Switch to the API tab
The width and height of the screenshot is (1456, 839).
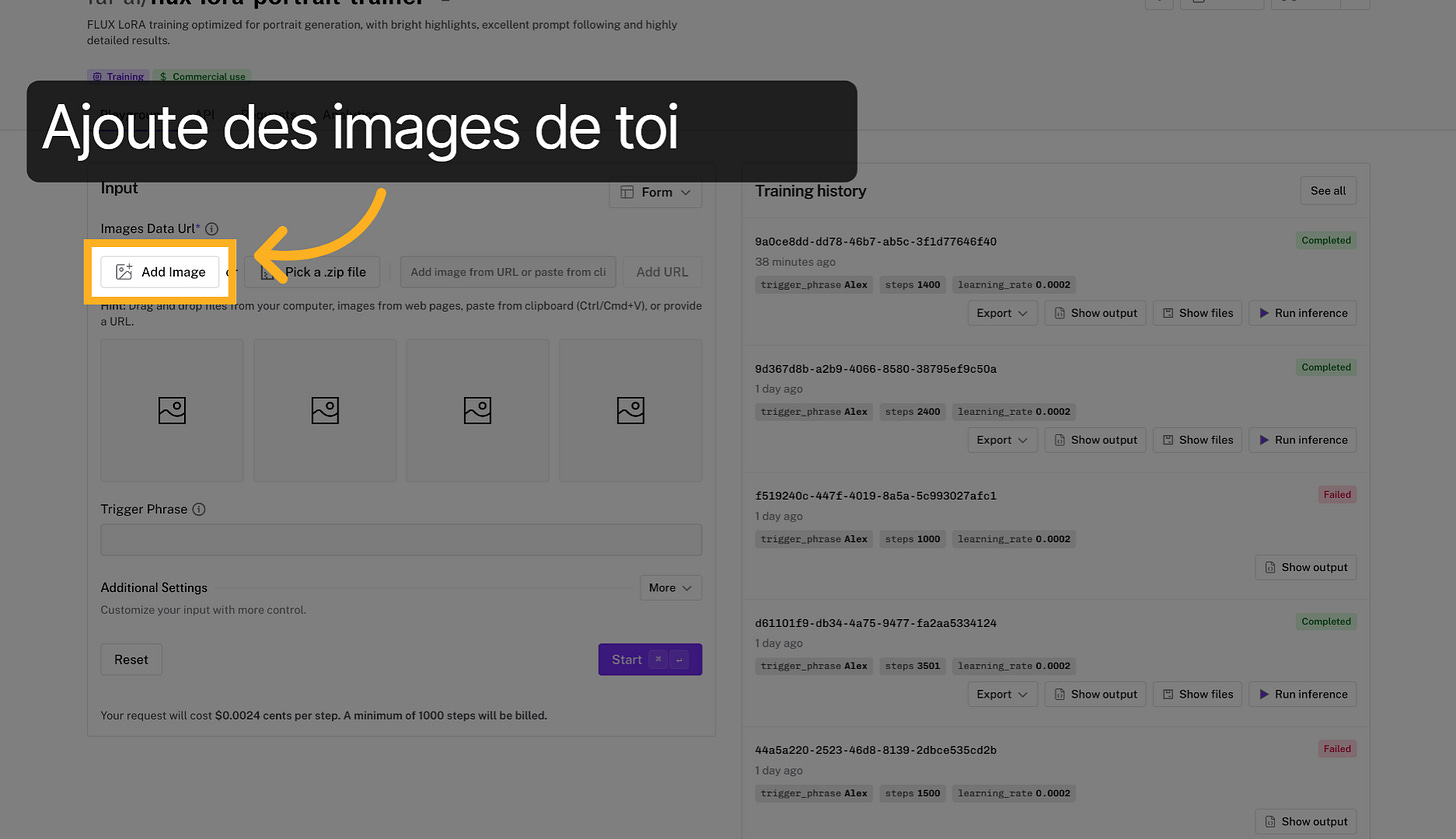205,113
